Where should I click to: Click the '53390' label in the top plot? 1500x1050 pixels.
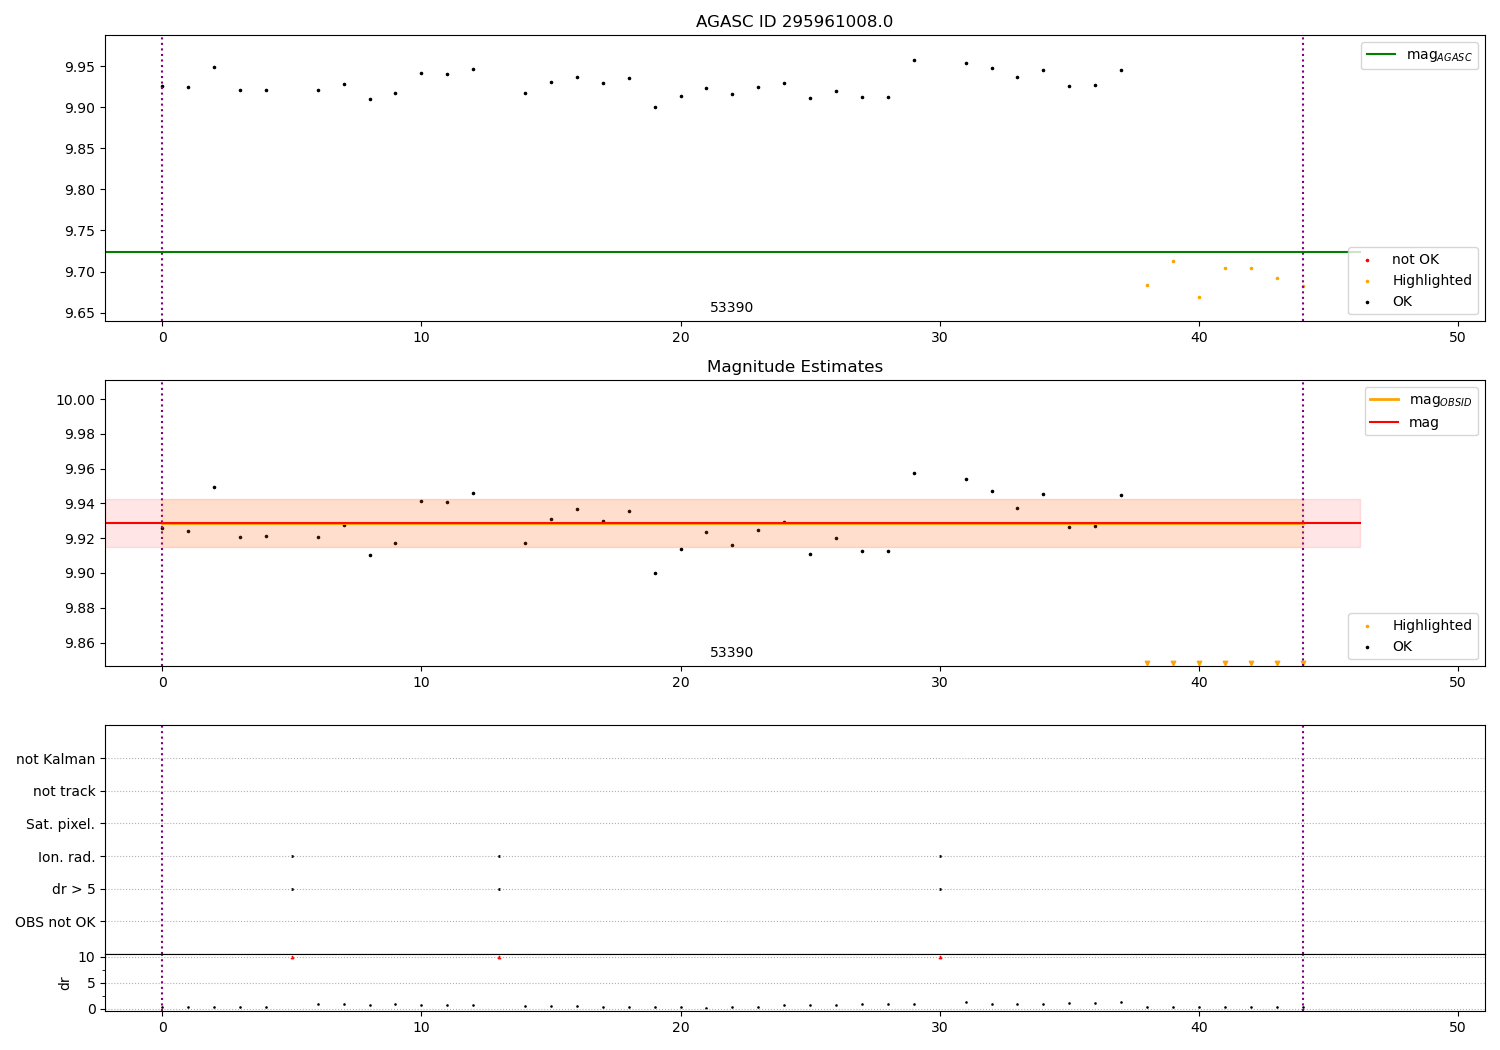click(x=731, y=308)
